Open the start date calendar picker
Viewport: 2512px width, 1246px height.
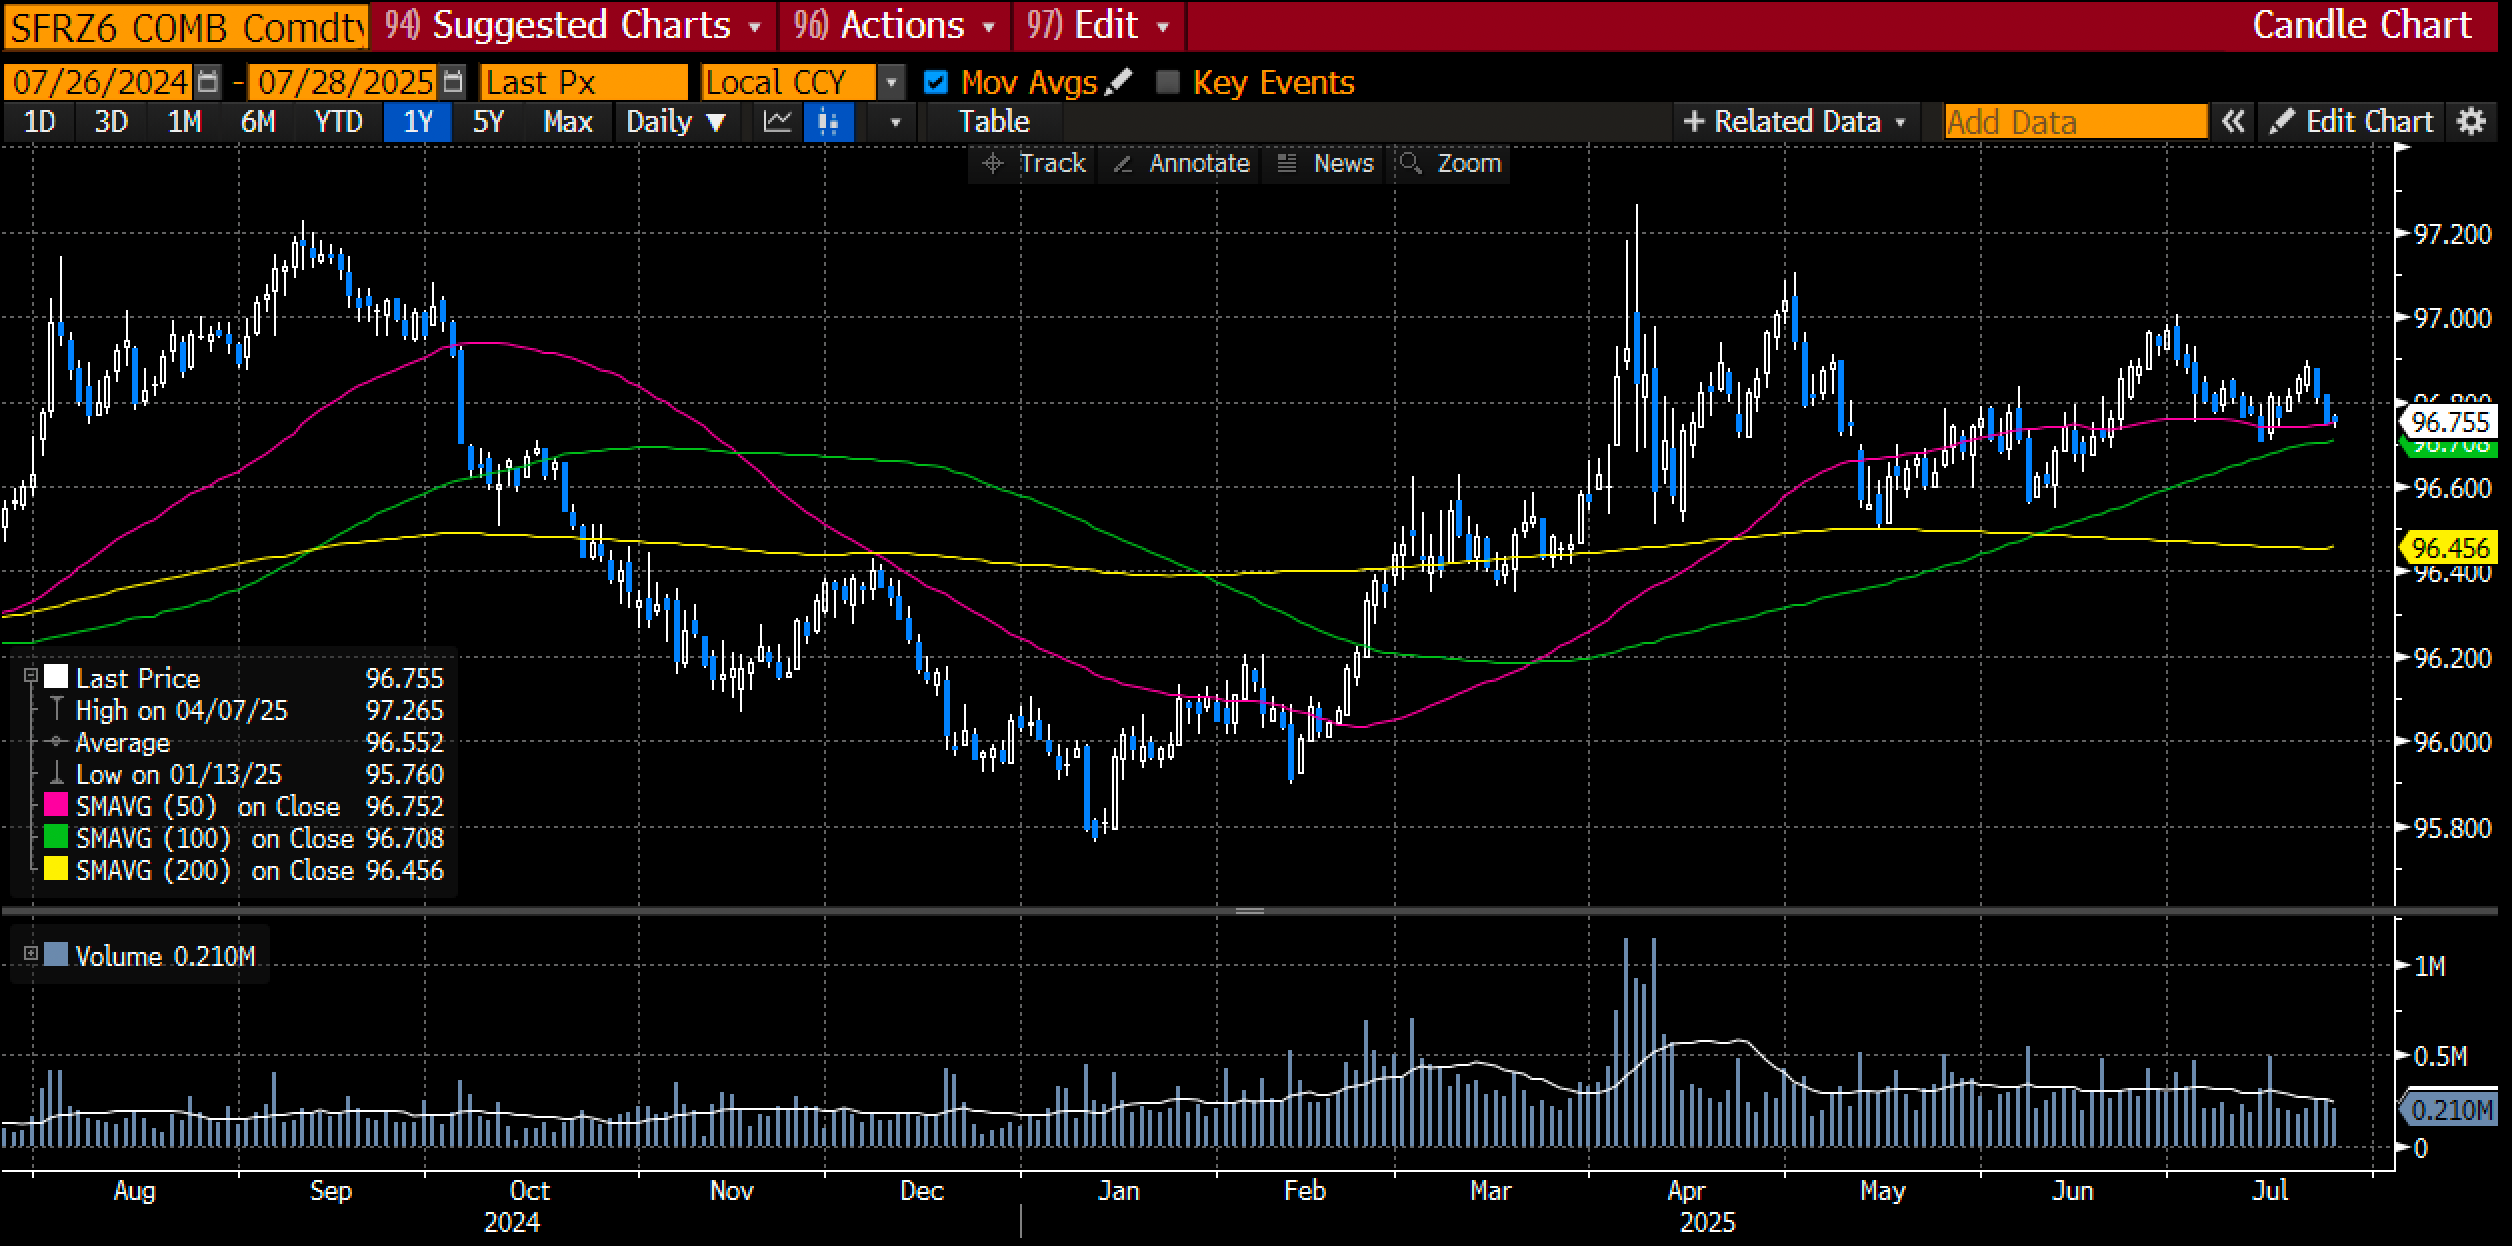[x=208, y=82]
